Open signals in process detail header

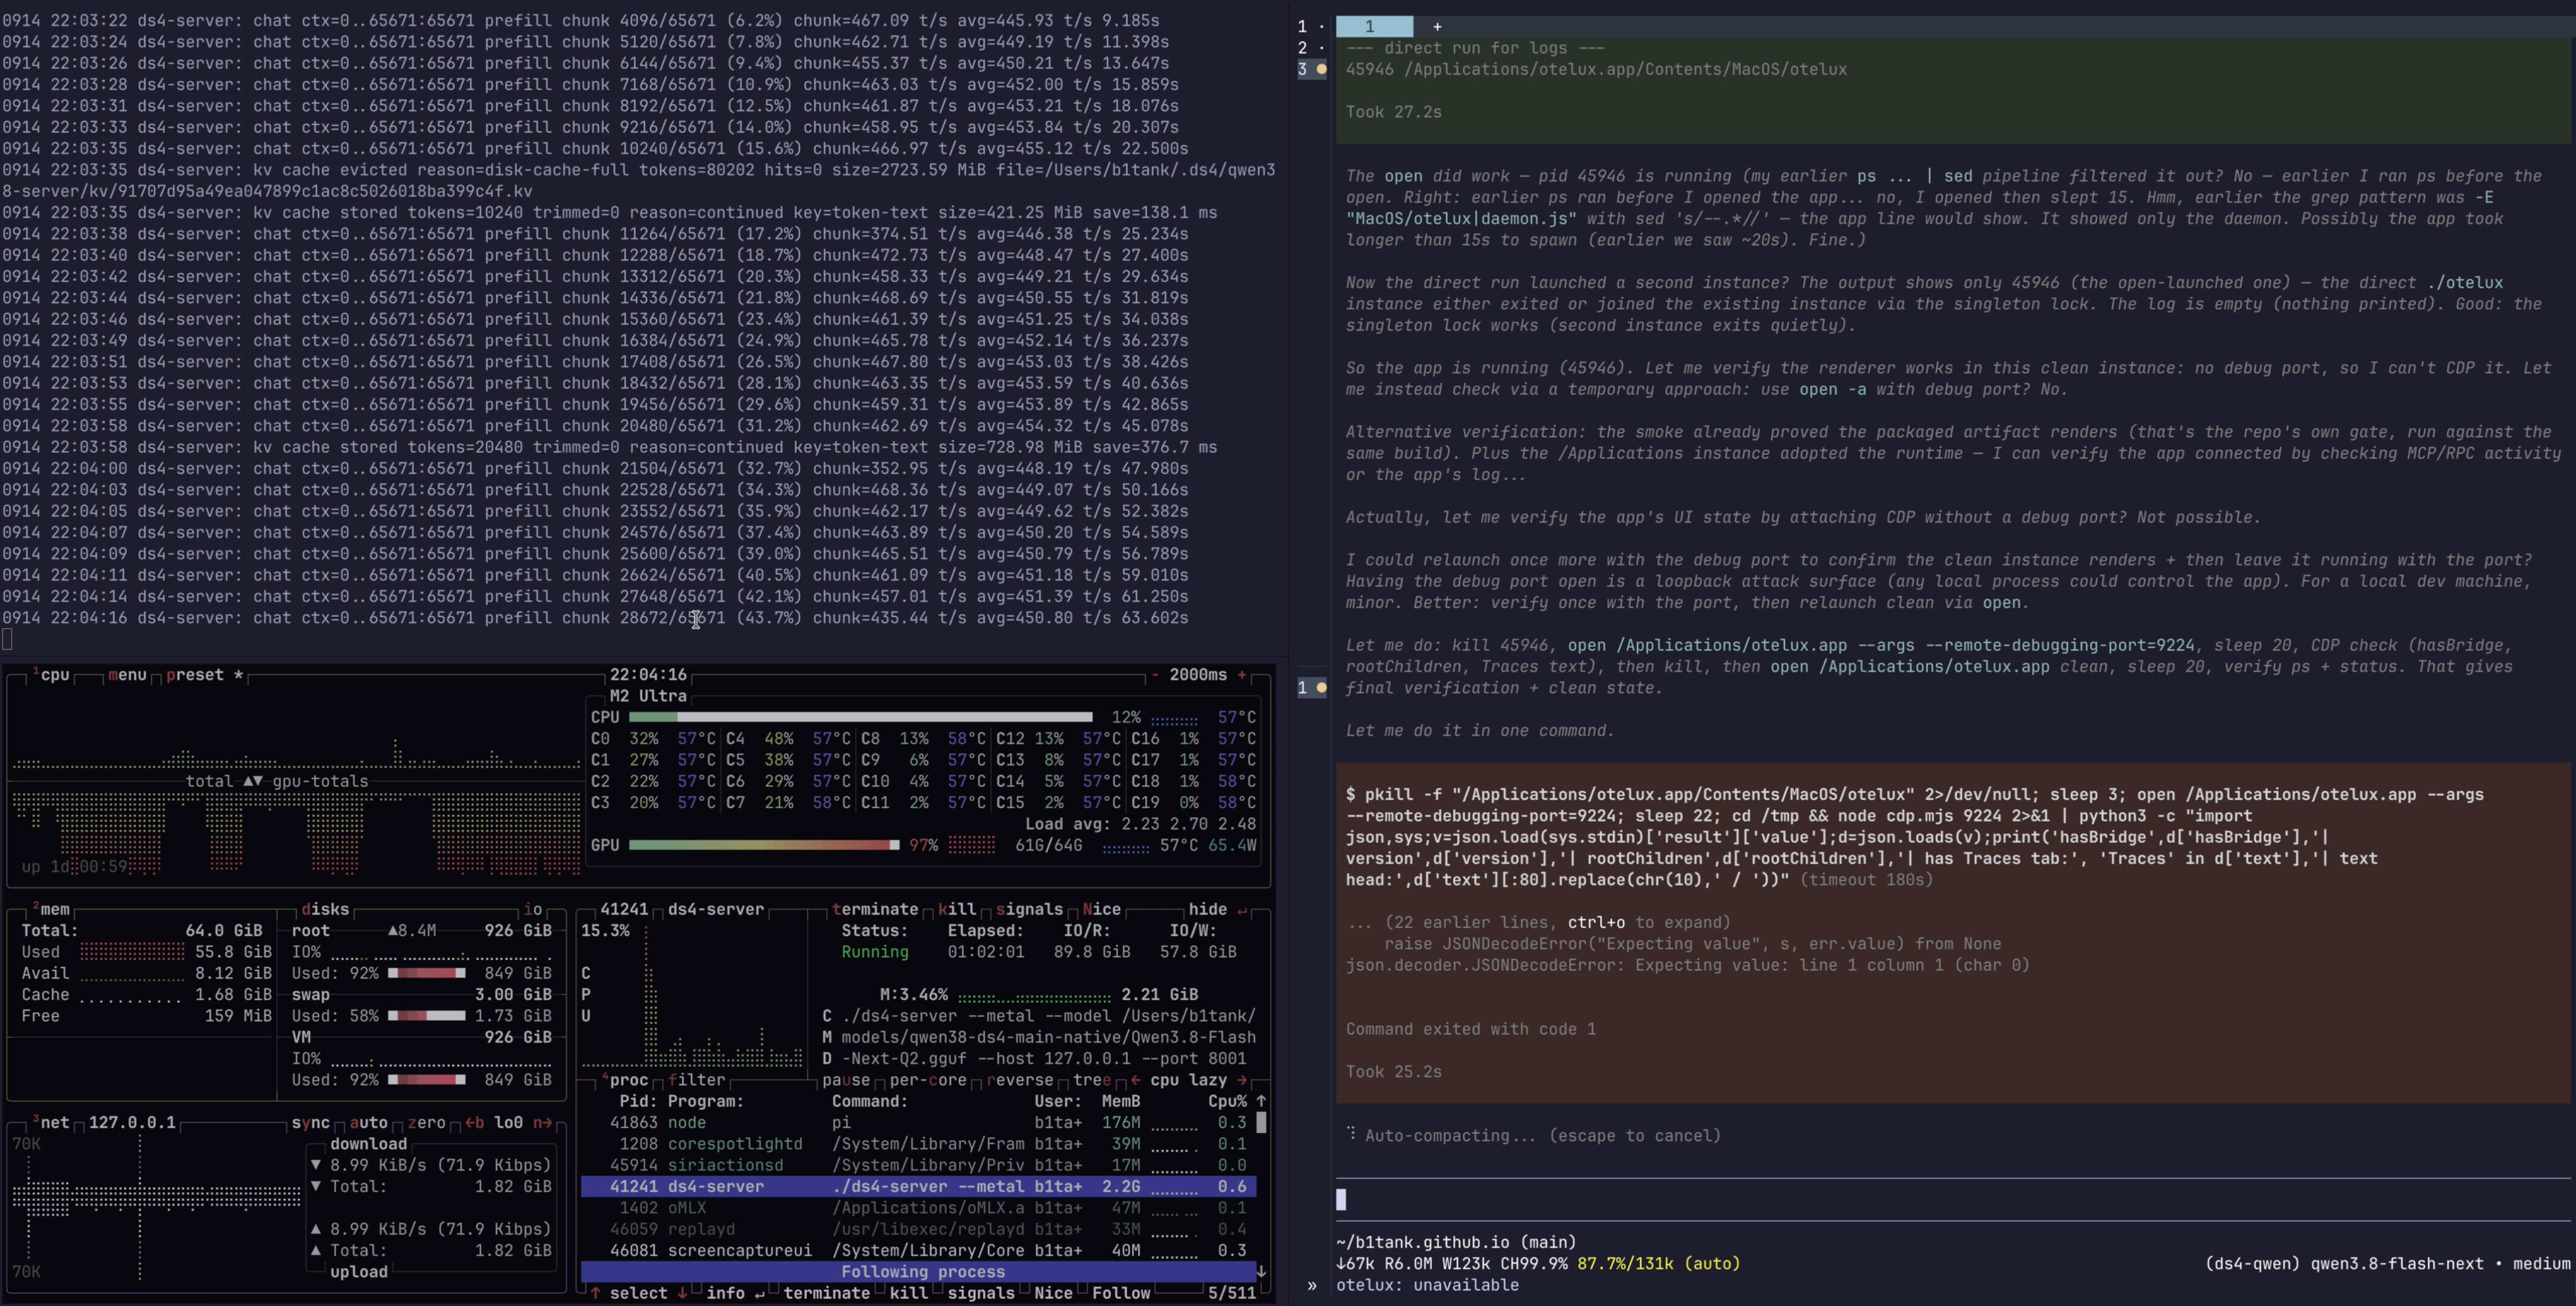(1029, 909)
